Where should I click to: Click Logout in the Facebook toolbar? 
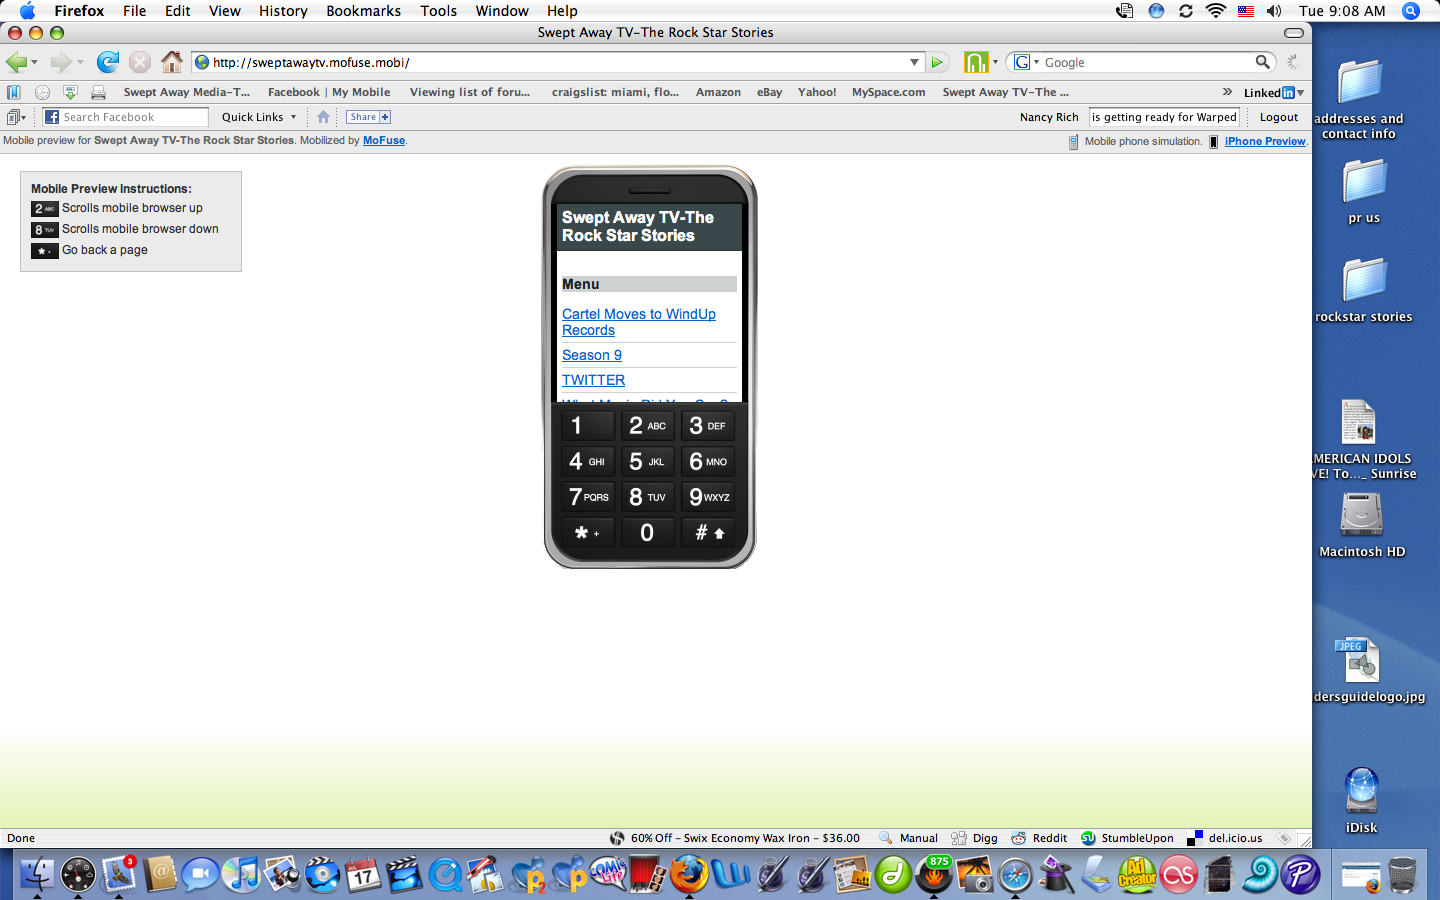(1279, 117)
